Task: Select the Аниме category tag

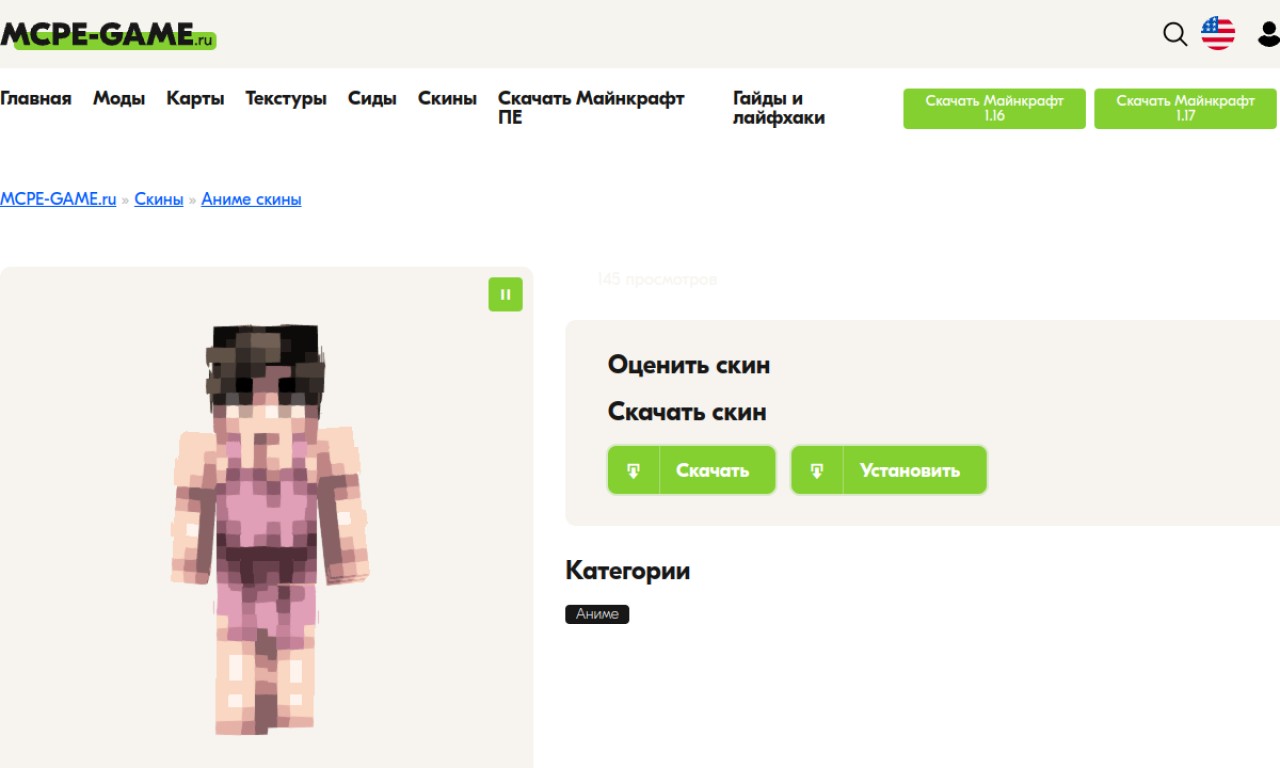Action: point(597,614)
